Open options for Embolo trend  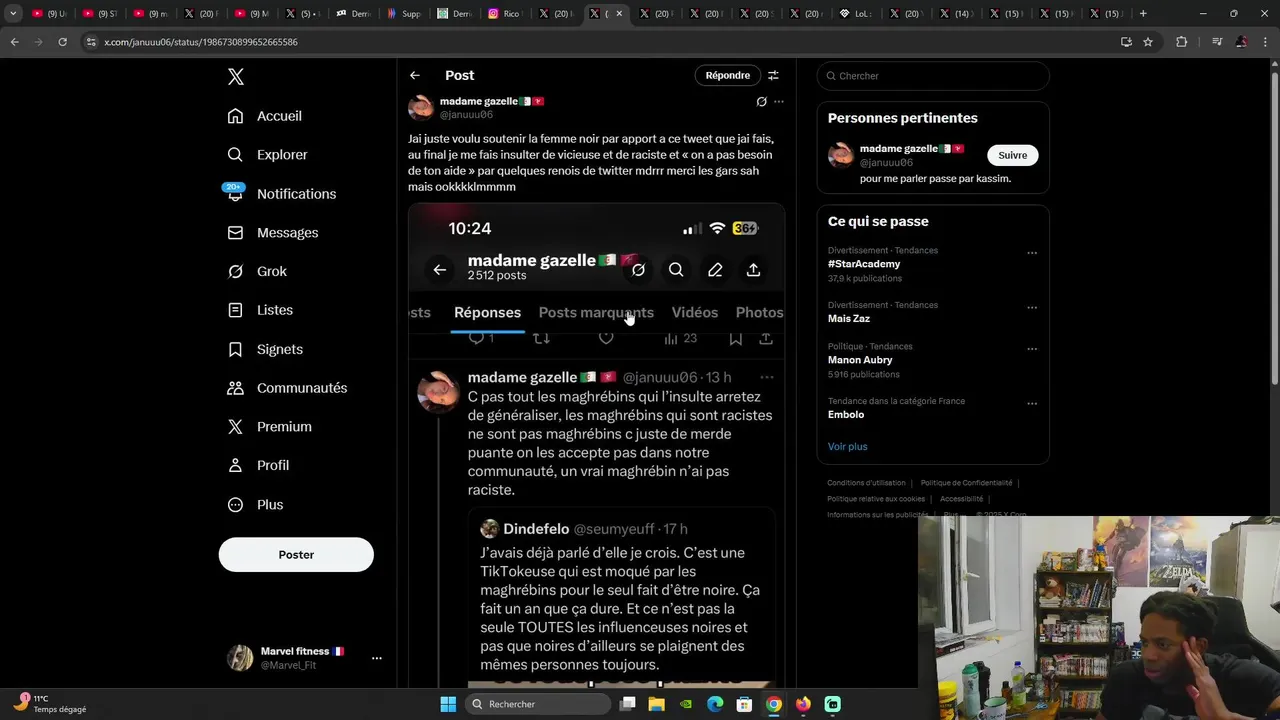[1032, 403]
